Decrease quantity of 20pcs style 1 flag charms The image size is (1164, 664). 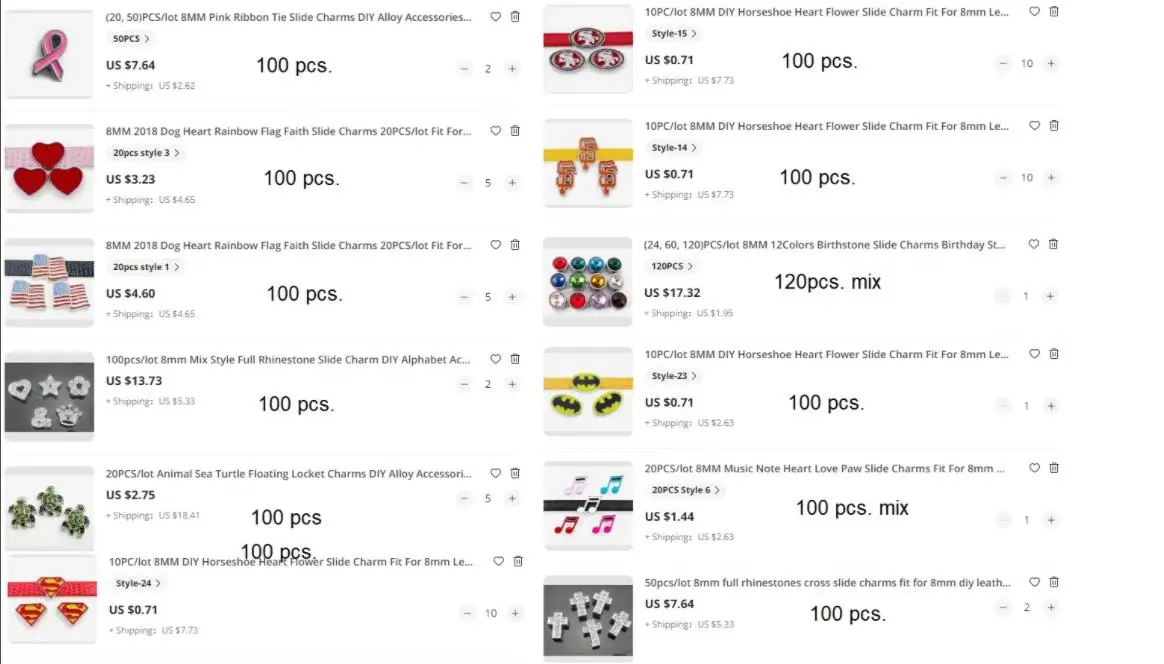(465, 297)
